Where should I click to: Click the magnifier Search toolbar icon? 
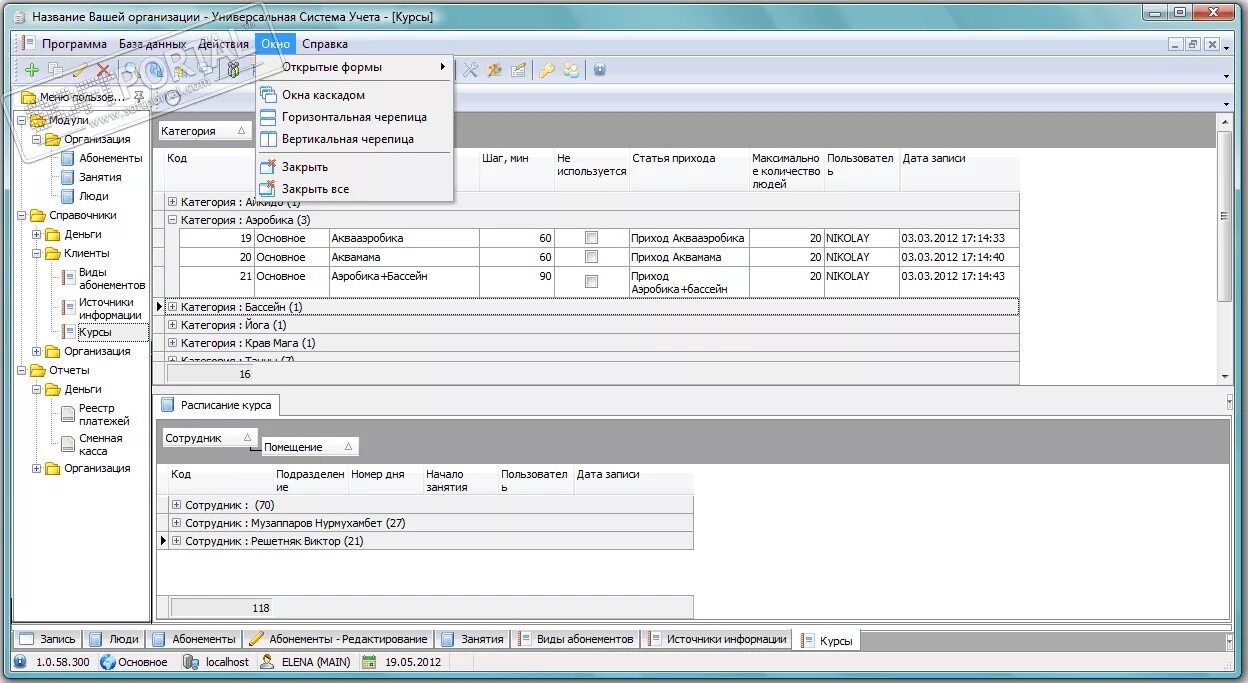click(131, 70)
